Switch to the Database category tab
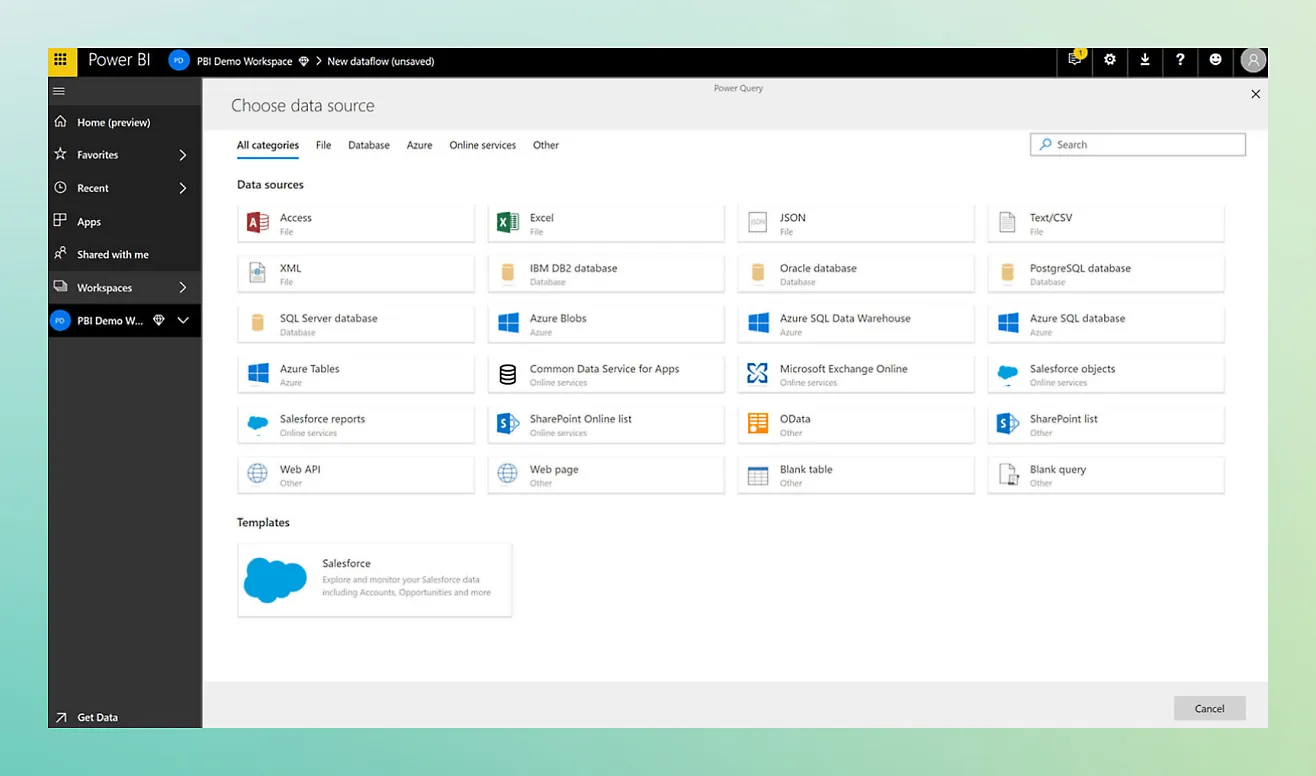The image size is (1316, 776). tap(368, 145)
